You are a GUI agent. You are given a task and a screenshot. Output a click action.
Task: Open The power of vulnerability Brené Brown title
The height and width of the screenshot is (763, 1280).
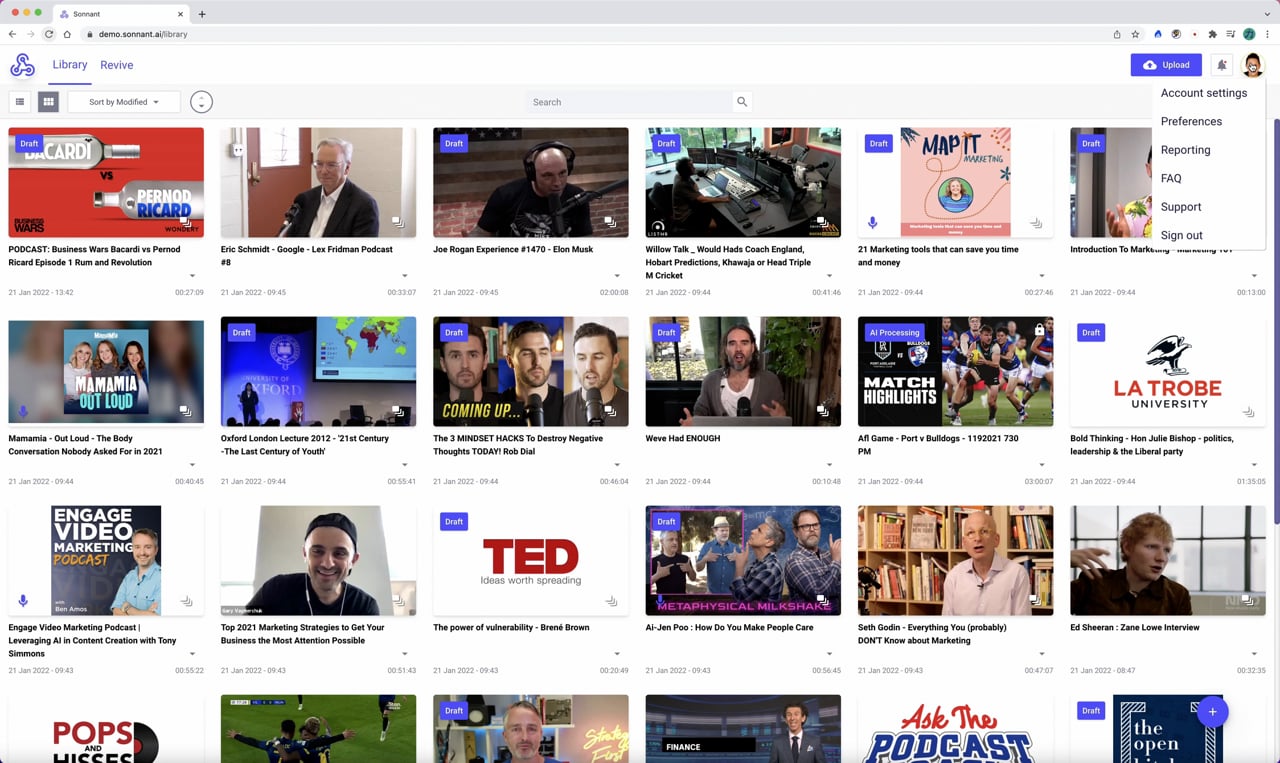pos(511,628)
